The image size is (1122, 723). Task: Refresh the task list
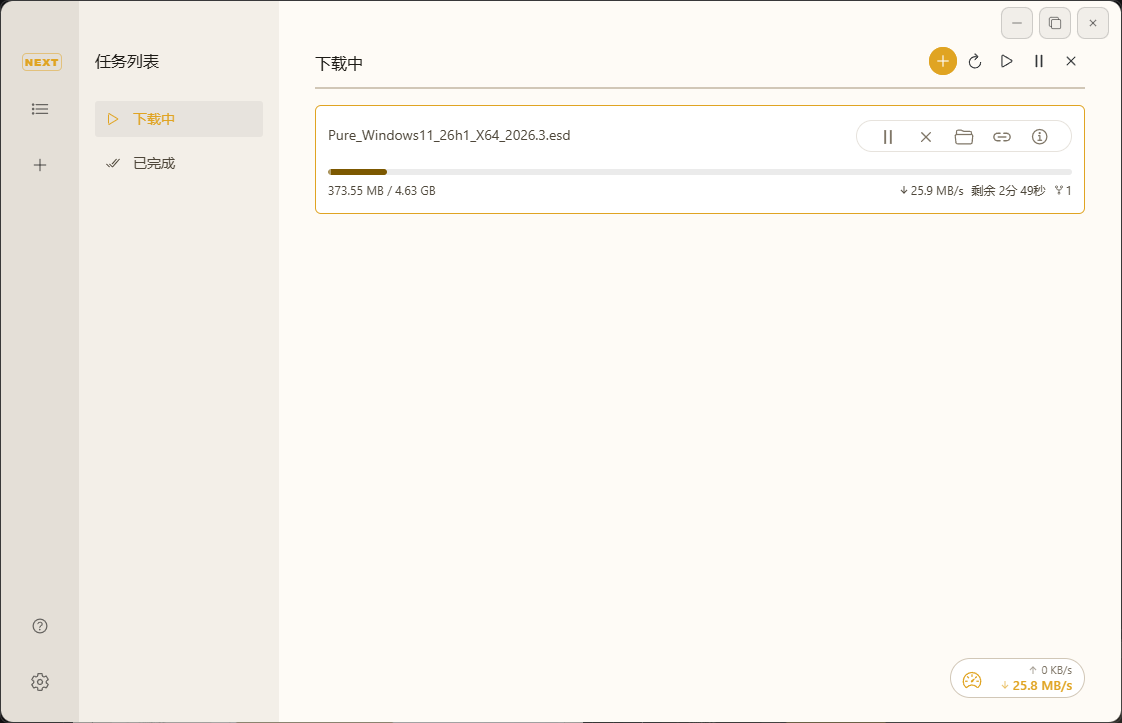[x=975, y=62]
